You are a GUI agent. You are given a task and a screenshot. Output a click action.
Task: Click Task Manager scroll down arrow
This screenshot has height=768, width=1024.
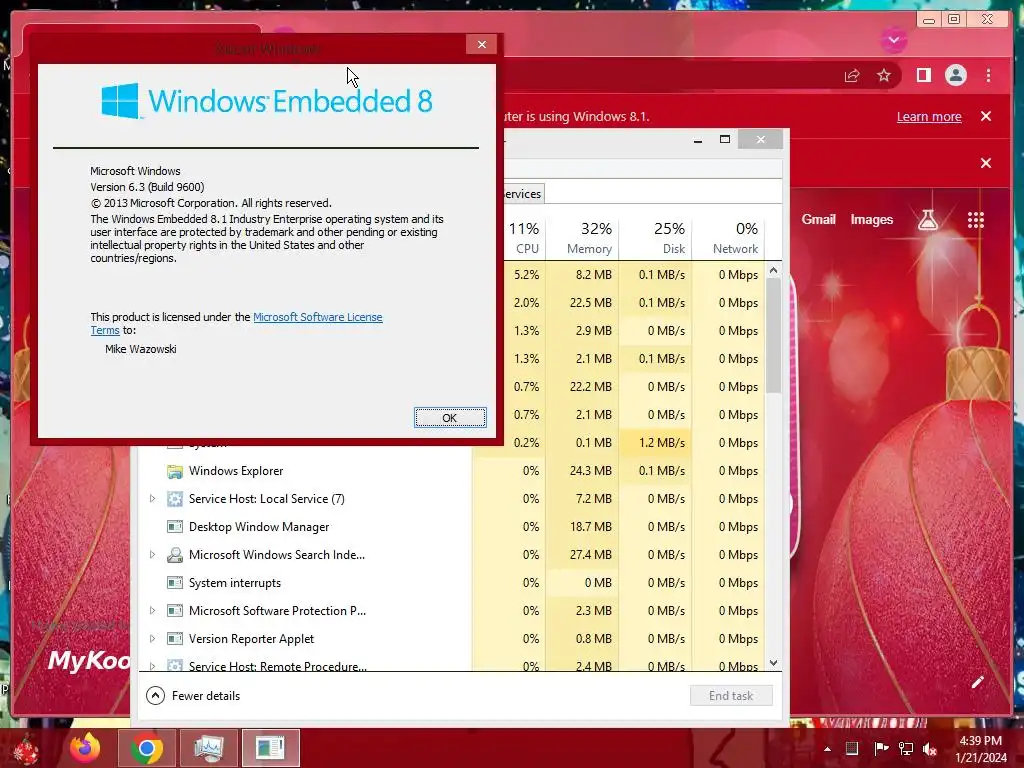[x=773, y=663]
